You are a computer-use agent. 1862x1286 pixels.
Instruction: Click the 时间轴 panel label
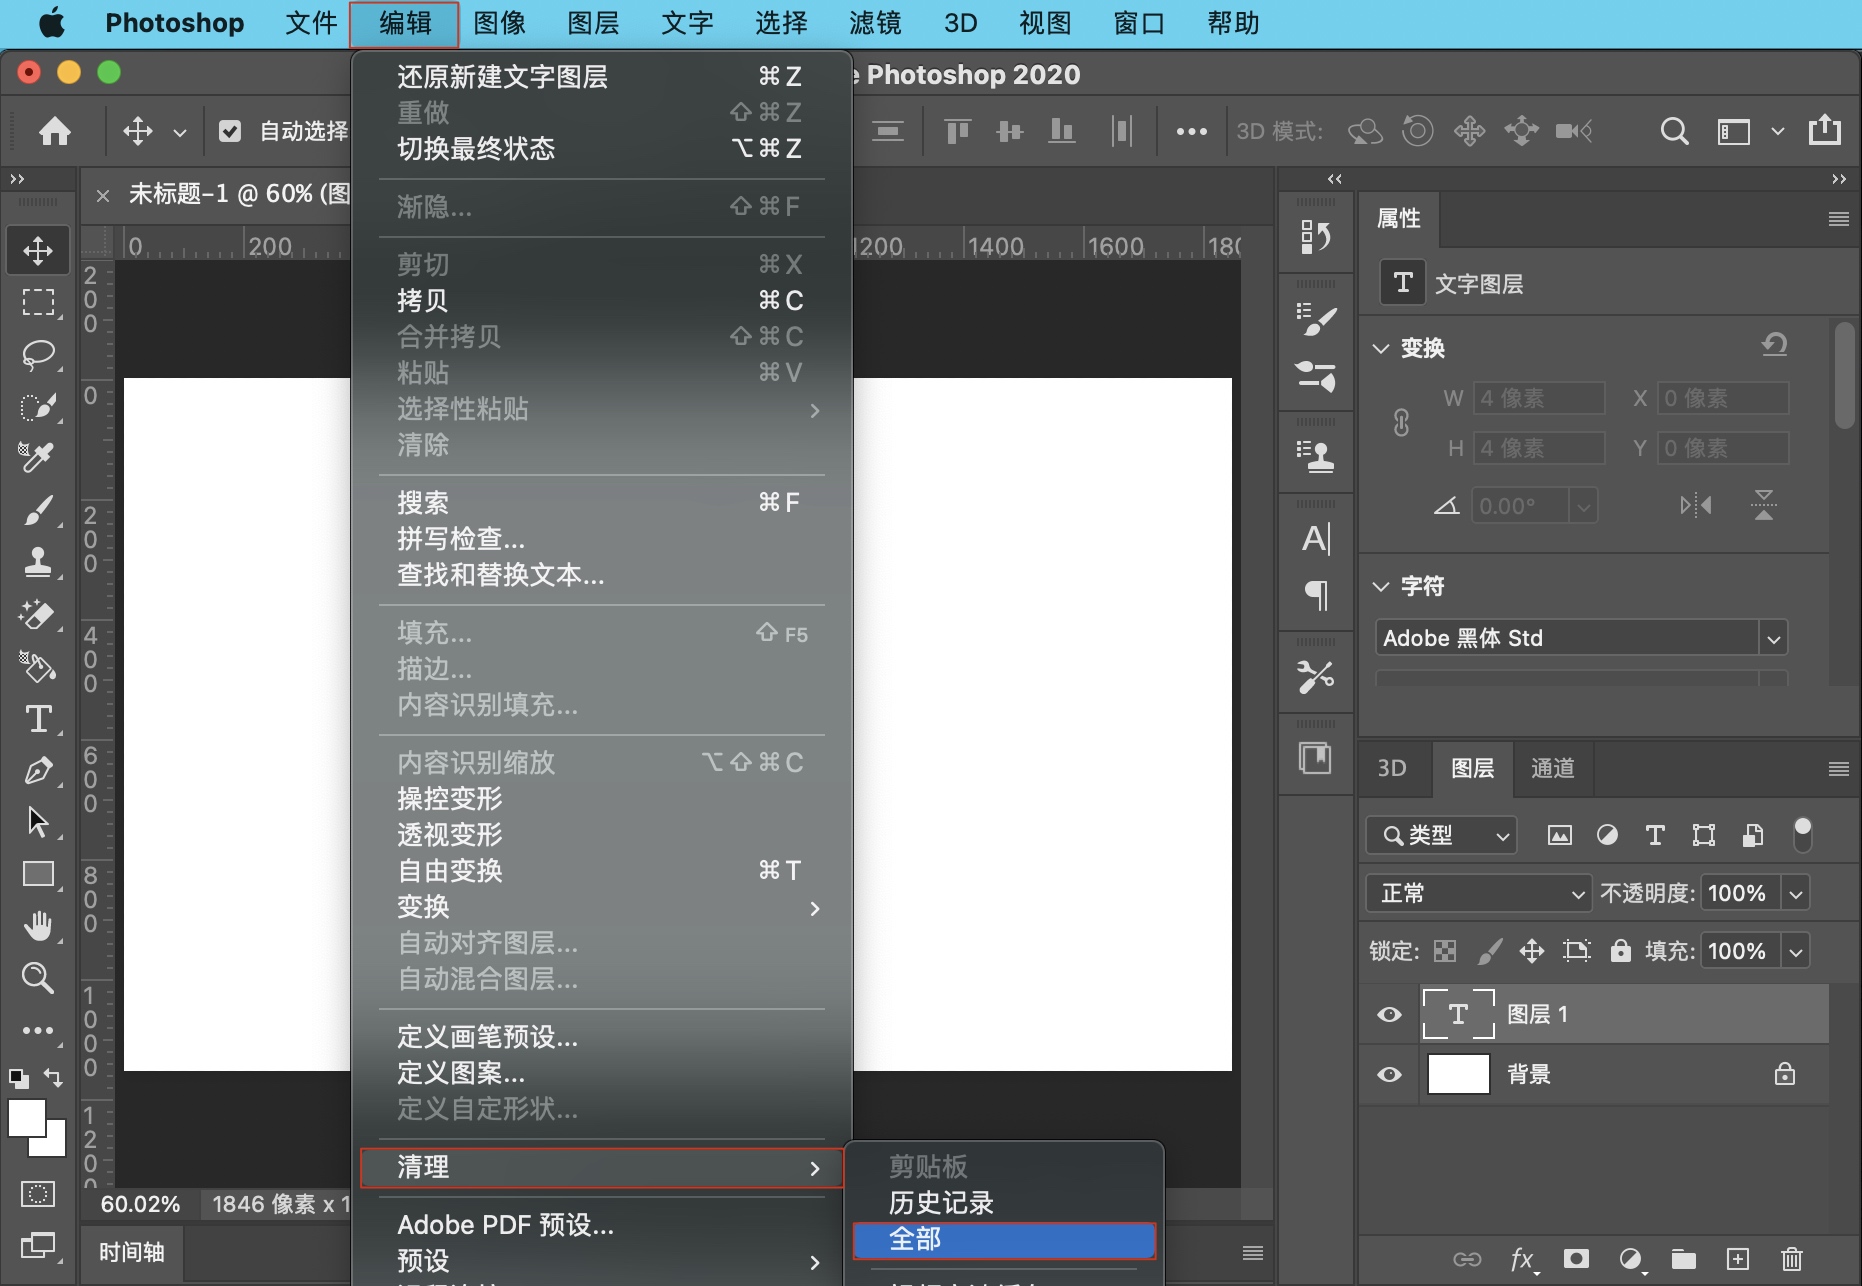click(x=132, y=1252)
